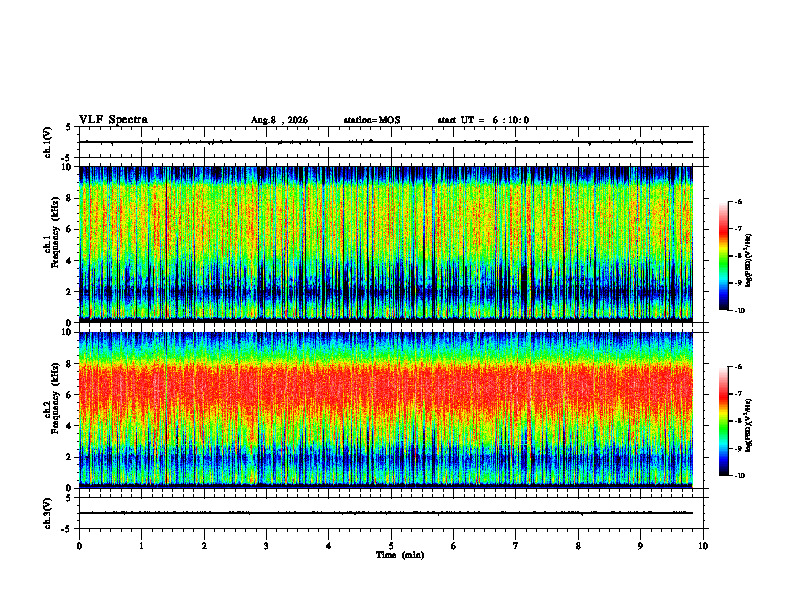Viewport: 792px width, 612px height.
Task: Click the ch.1 voltage waveform strip
Action: tap(391, 142)
